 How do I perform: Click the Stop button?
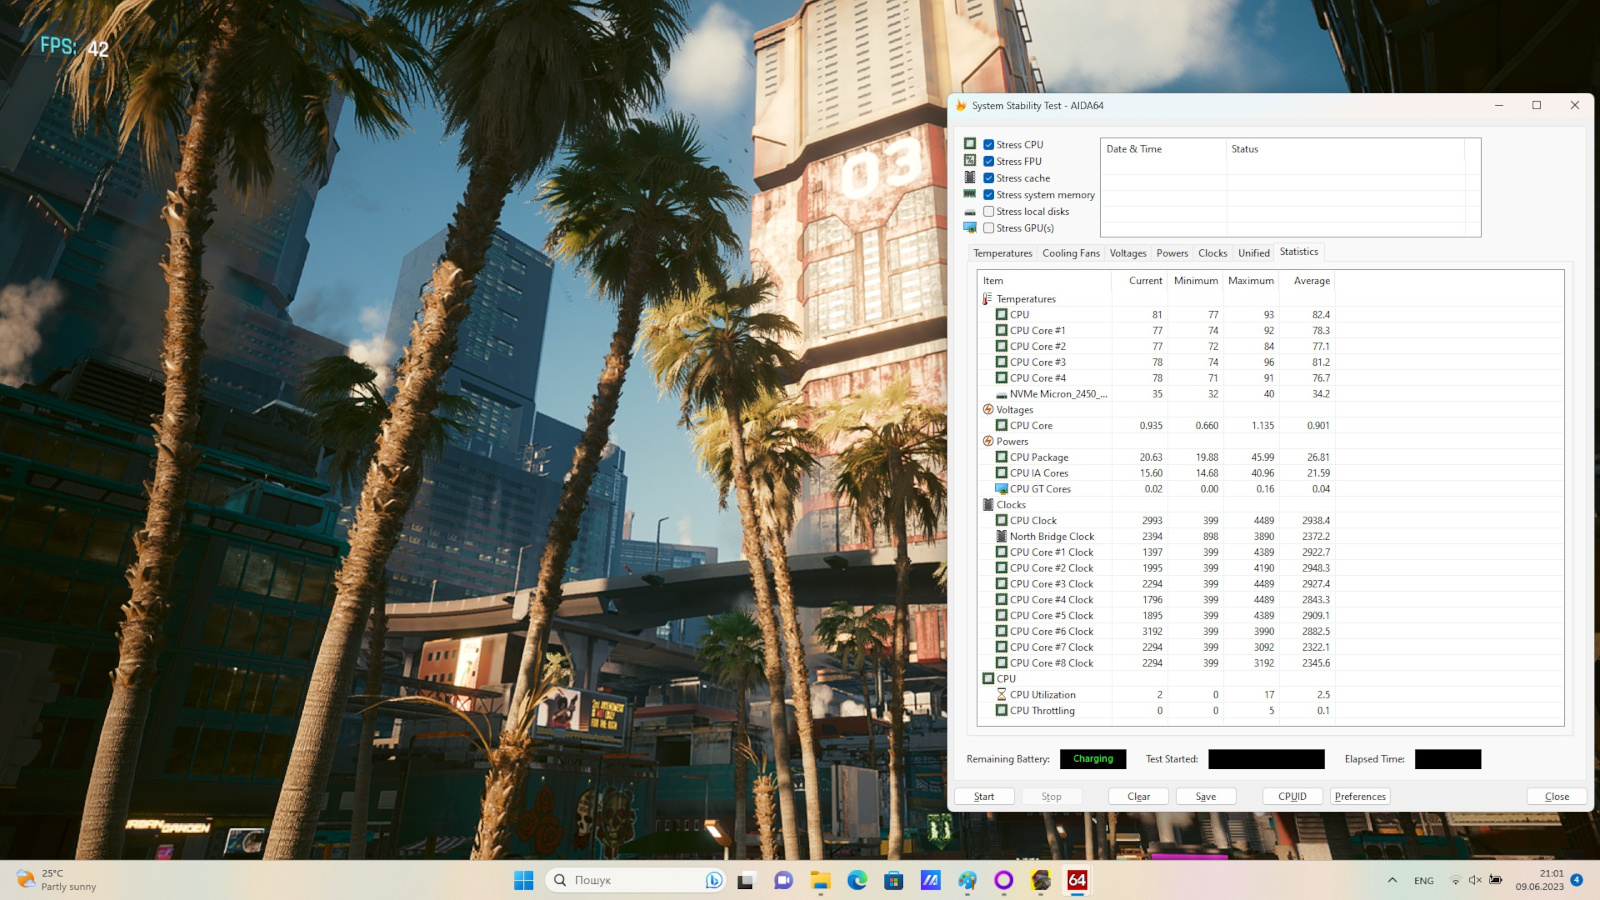click(1051, 797)
